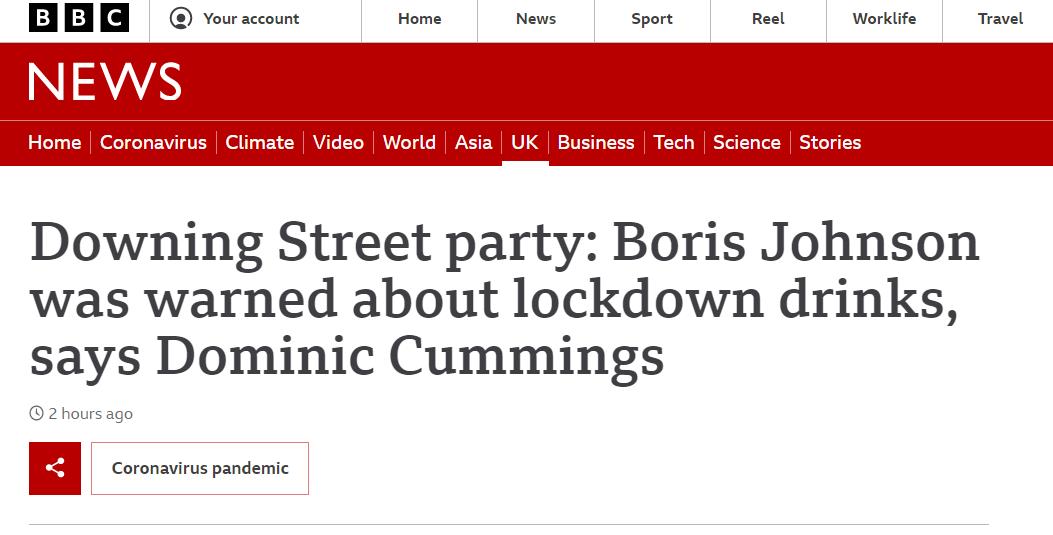1053x535 pixels.
Task: Open Worklife in top navigation
Action: pos(884,19)
